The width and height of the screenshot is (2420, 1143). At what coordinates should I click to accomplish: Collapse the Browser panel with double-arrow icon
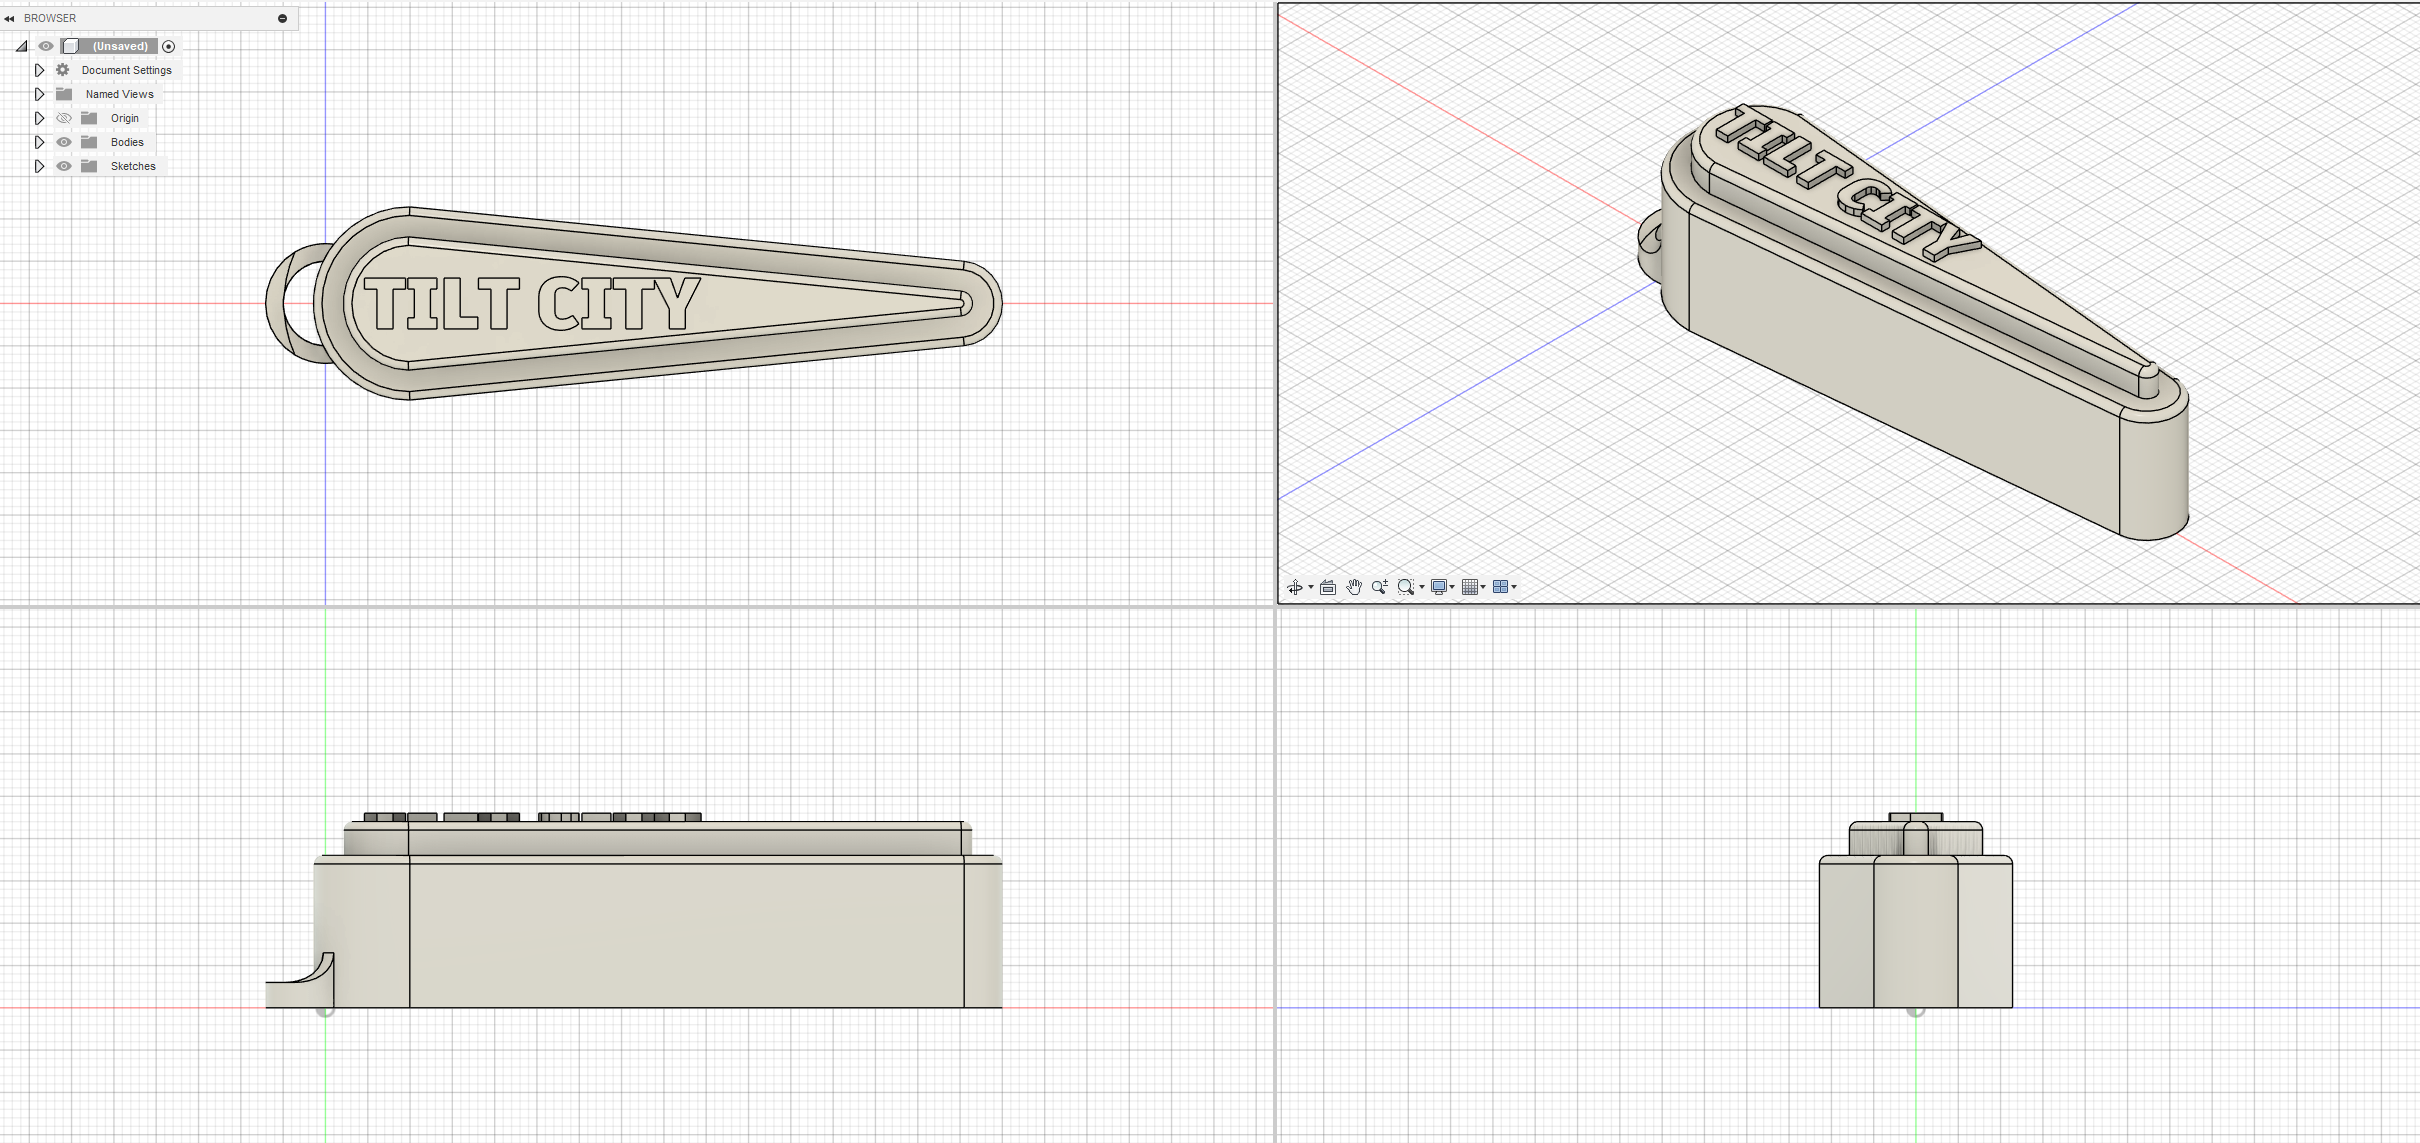coord(10,18)
